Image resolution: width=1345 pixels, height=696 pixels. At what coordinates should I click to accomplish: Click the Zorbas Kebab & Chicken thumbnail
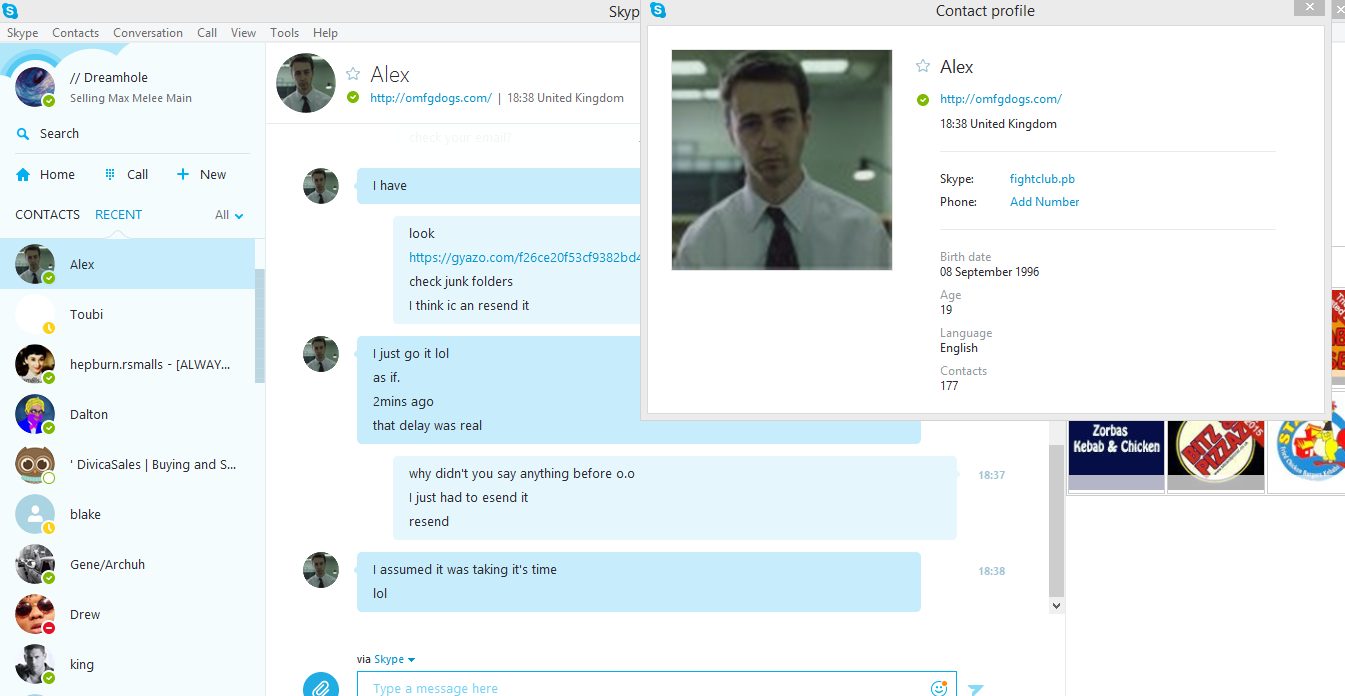point(1116,453)
